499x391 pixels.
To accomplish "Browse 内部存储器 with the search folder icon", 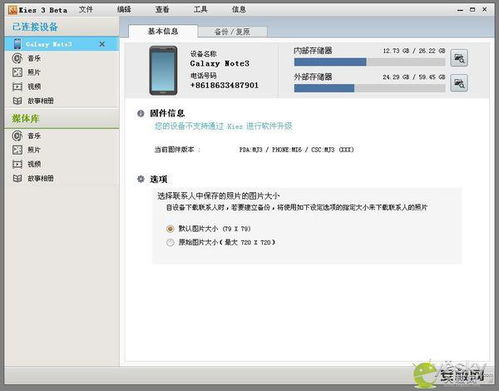I will 459,58.
